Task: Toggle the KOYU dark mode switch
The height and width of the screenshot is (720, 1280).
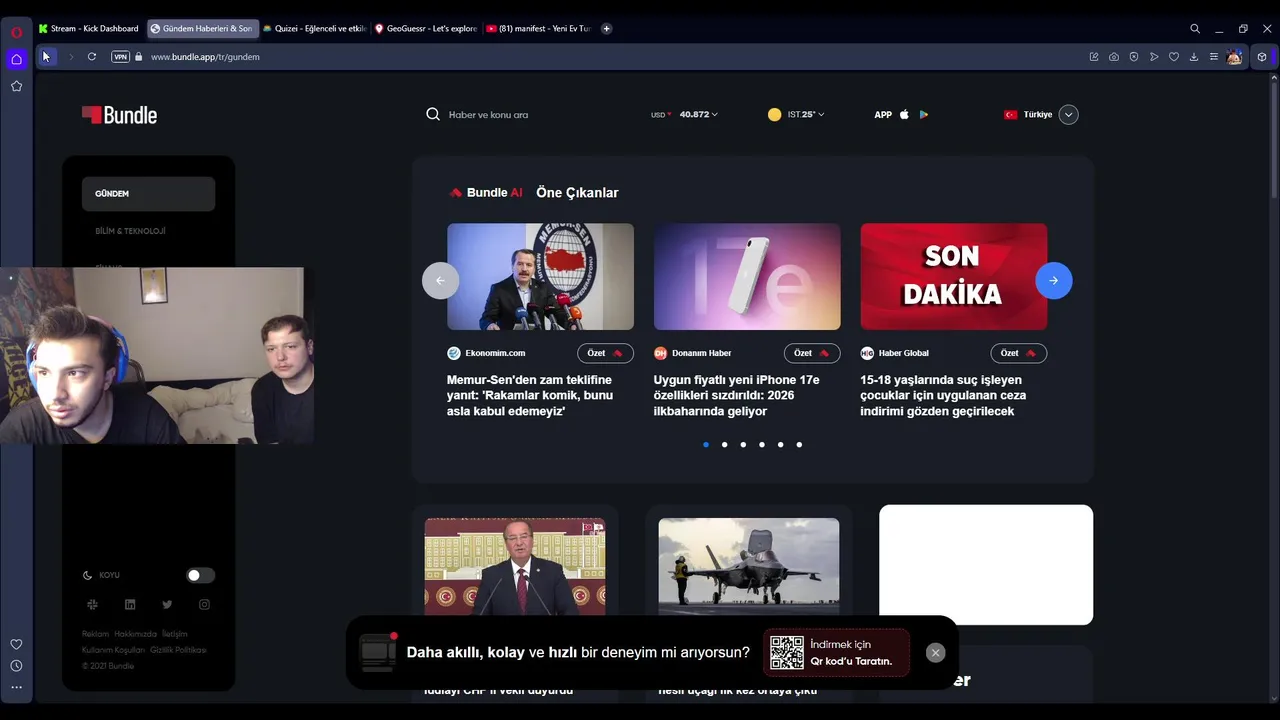Action: click(x=200, y=575)
